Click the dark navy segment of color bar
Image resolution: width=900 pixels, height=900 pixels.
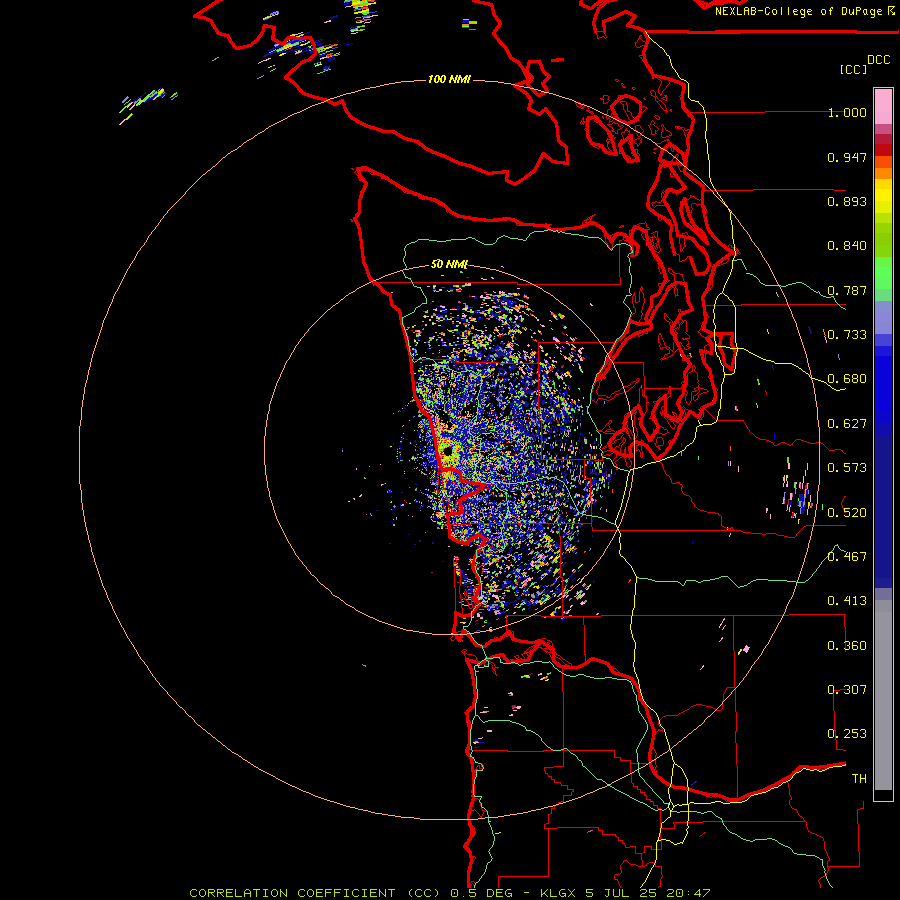tap(883, 511)
